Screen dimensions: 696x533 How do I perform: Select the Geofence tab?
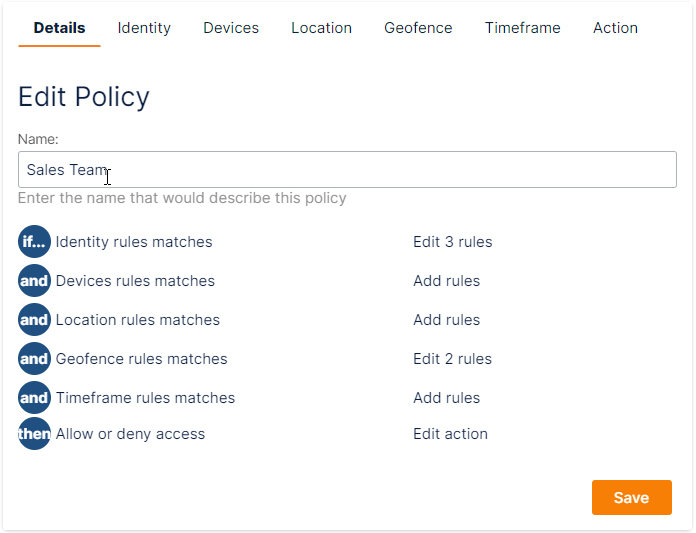click(418, 28)
